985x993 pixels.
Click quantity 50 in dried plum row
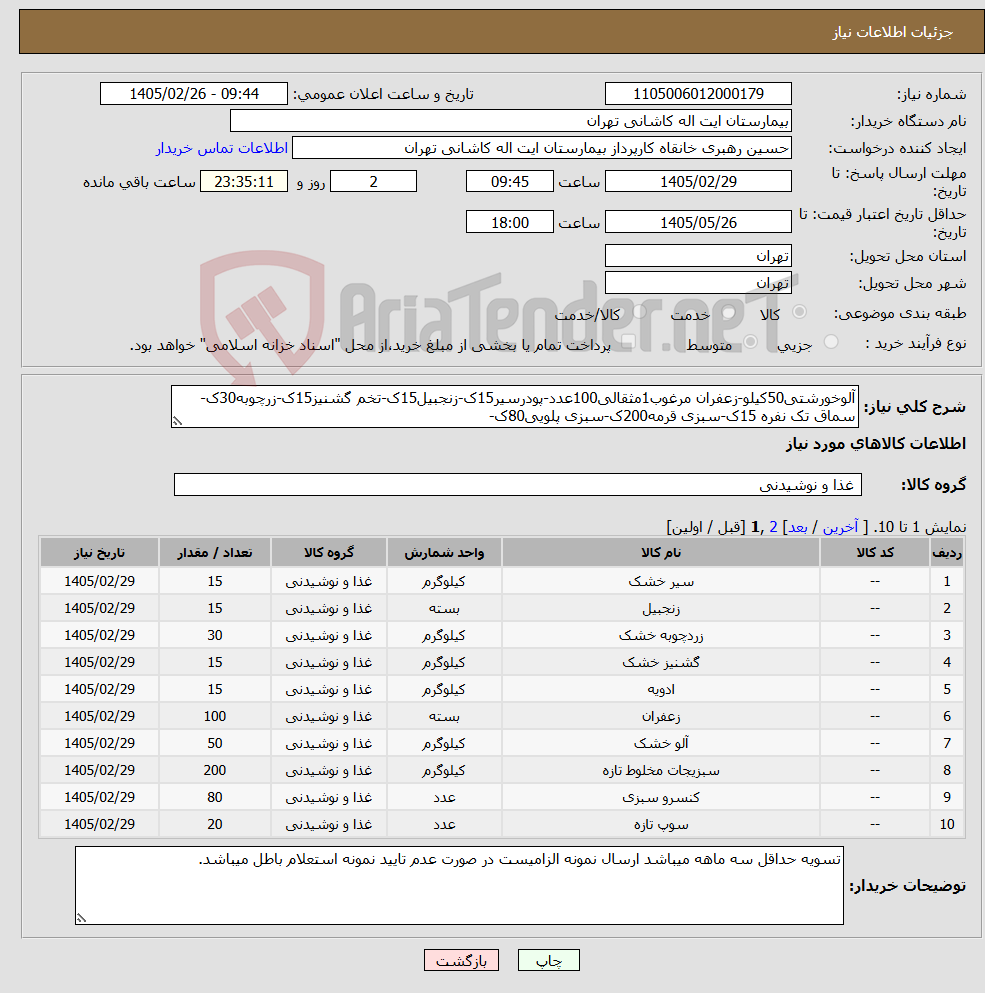tap(215, 743)
